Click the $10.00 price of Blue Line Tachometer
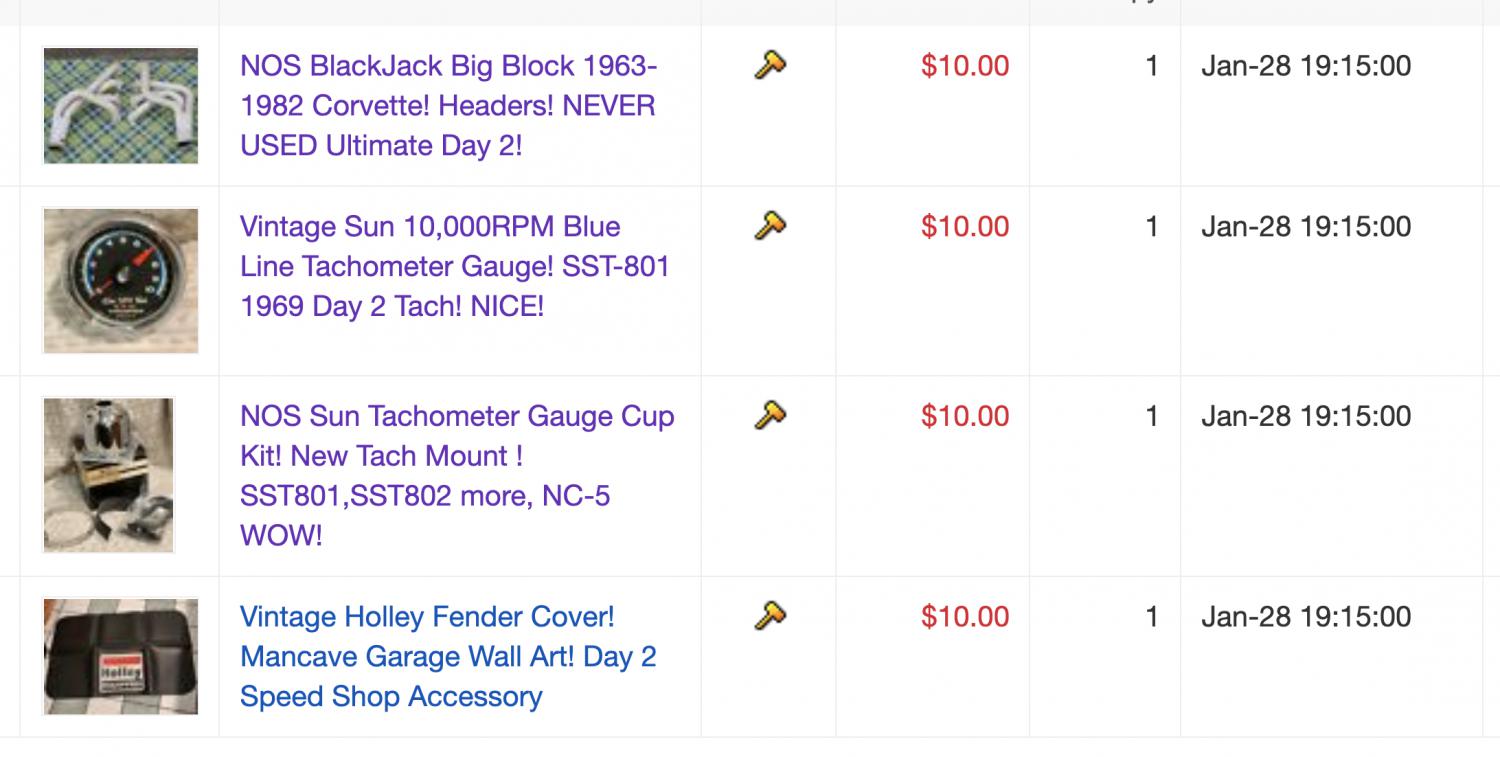Image resolution: width=1500 pixels, height=757 pixels. [x=965, y=226]
